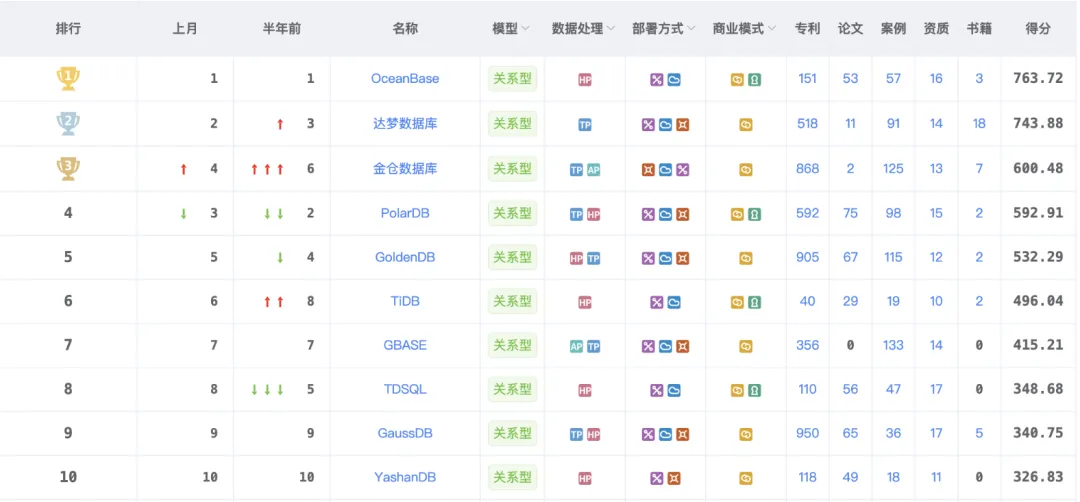This screenshot has height=502, width=1080.
Task: Open the 商业模式 column filter dropdown
Action: [x=771, y=29]
